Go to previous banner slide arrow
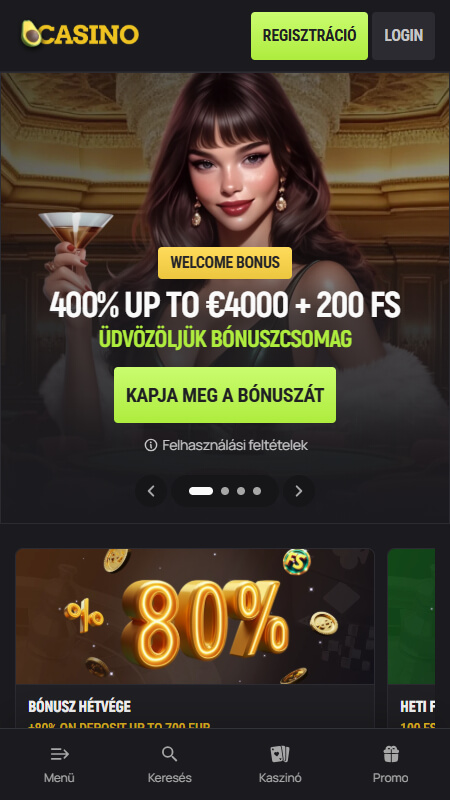 pyautogui.click(x=151, y=491)
